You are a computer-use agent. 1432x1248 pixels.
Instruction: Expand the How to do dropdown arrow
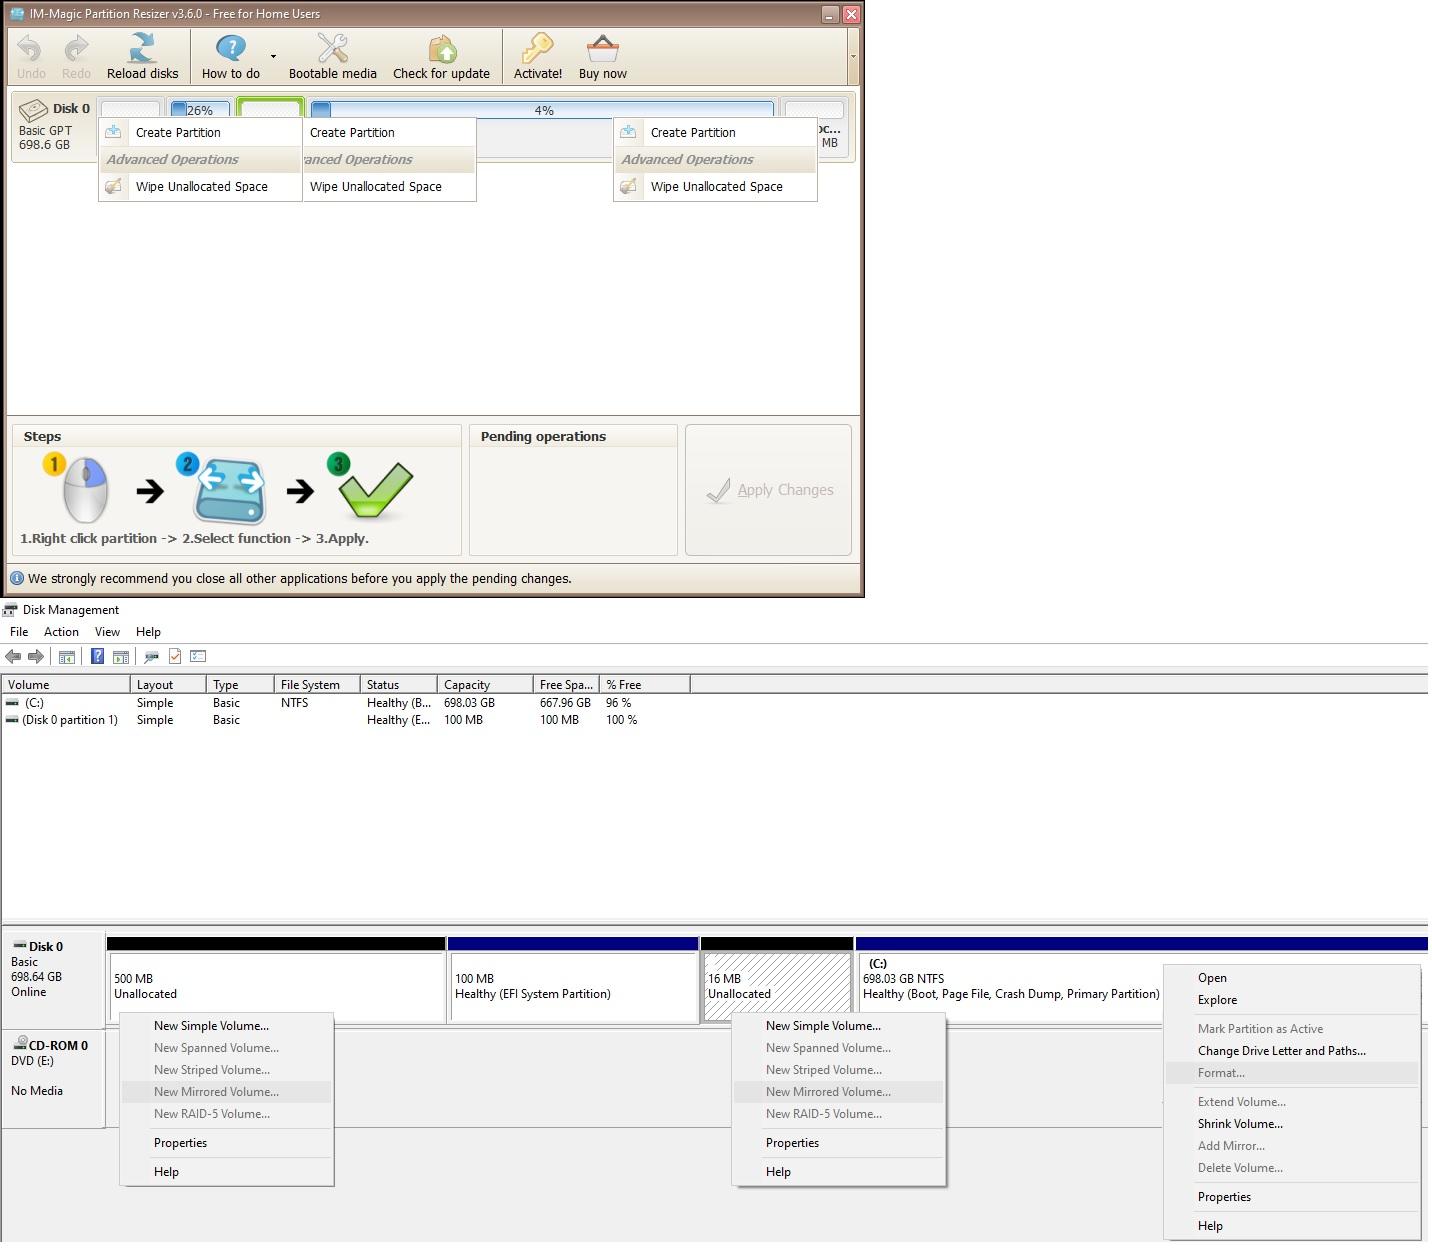click(273, 57)
